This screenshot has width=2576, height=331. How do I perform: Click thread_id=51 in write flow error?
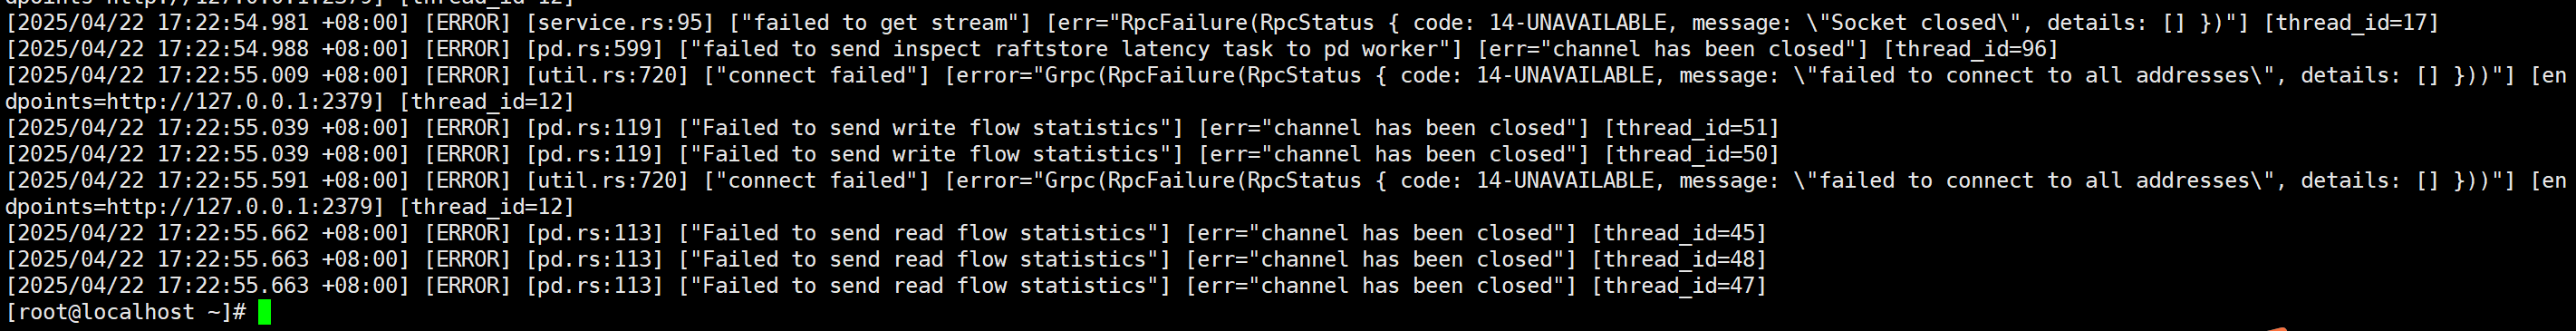[x=1691, y=128]
